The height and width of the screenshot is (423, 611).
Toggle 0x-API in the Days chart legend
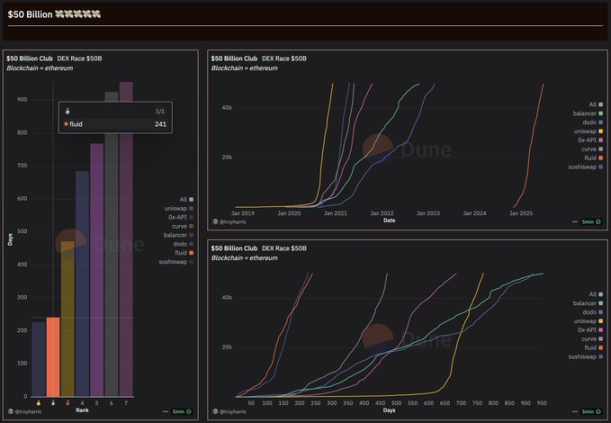click(590, 330)
